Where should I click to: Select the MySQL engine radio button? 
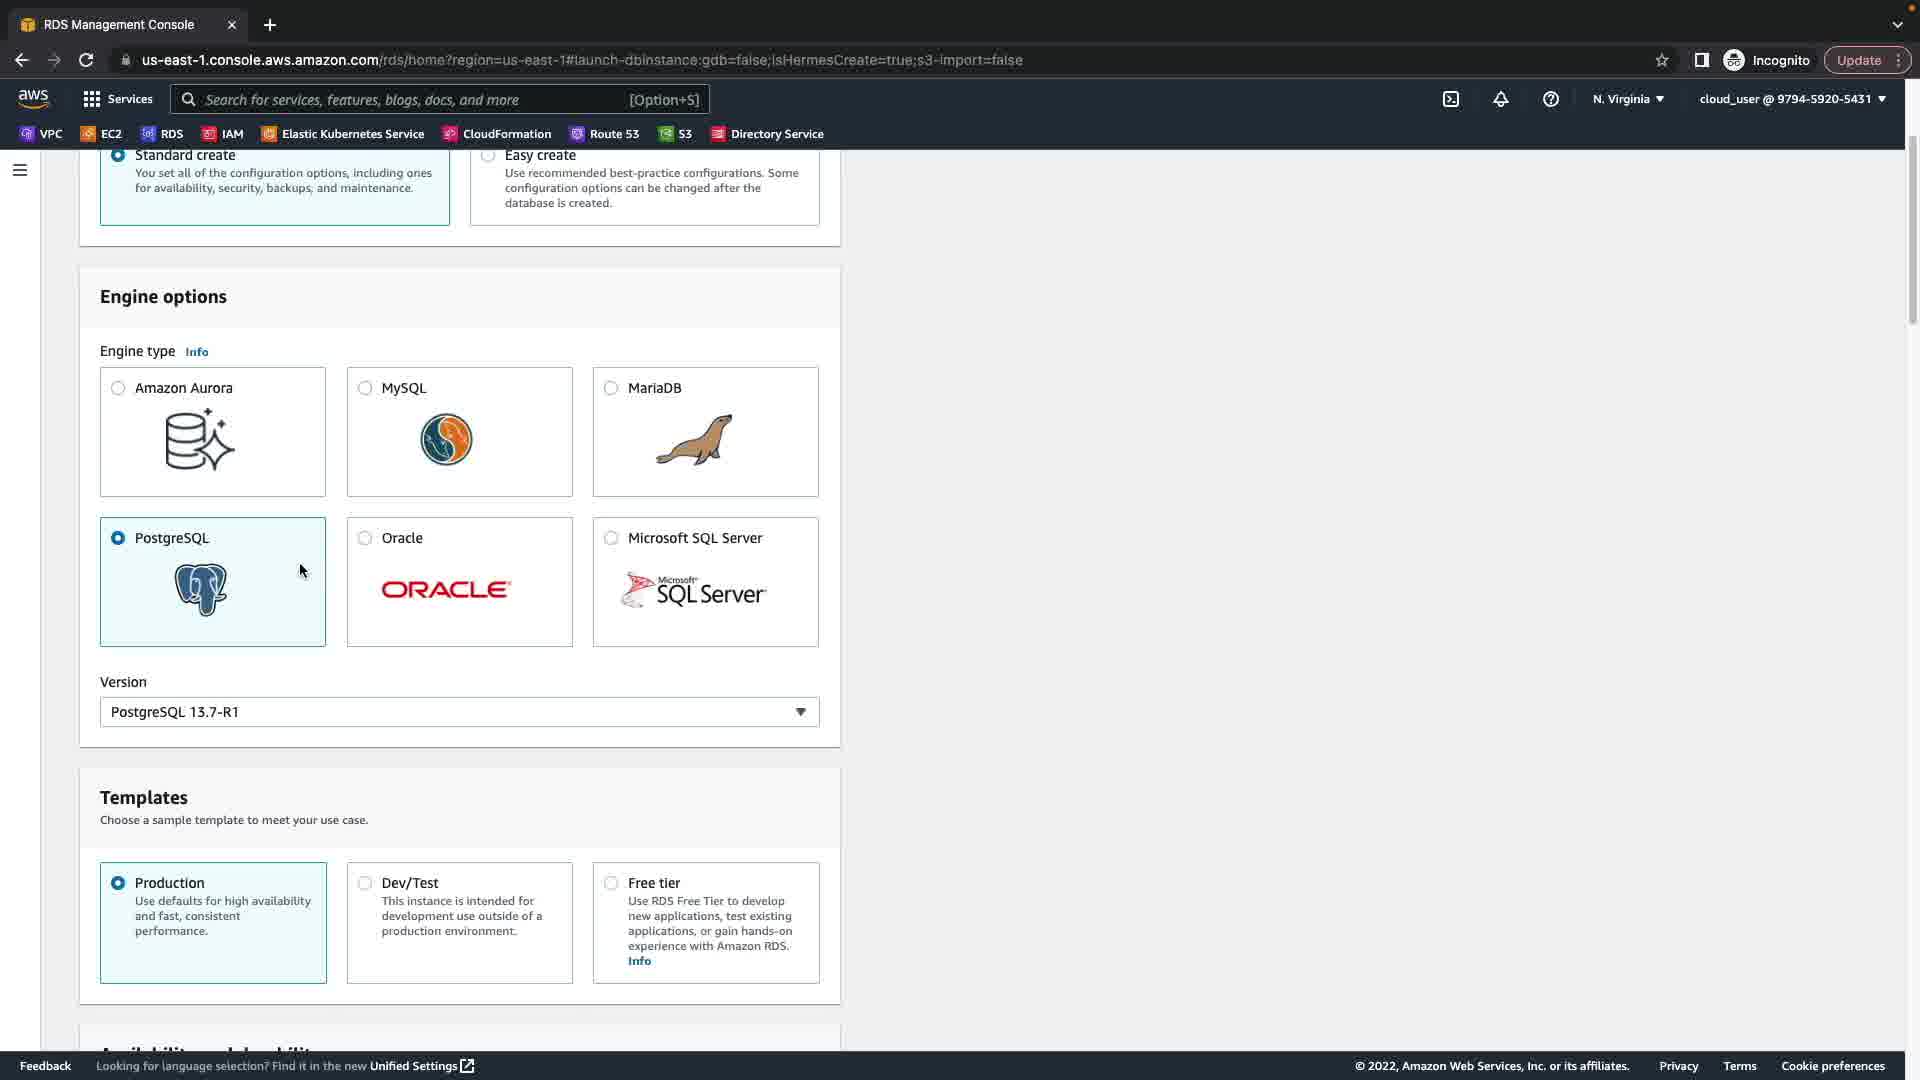click(365, 388)
